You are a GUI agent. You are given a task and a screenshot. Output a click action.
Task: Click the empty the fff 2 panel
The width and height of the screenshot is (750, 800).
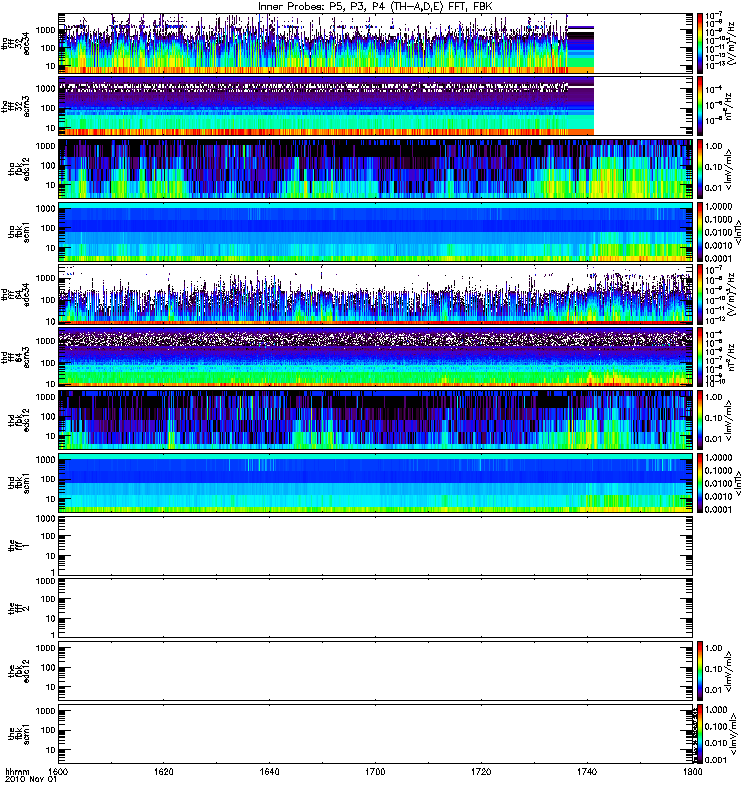pos(376,608)
